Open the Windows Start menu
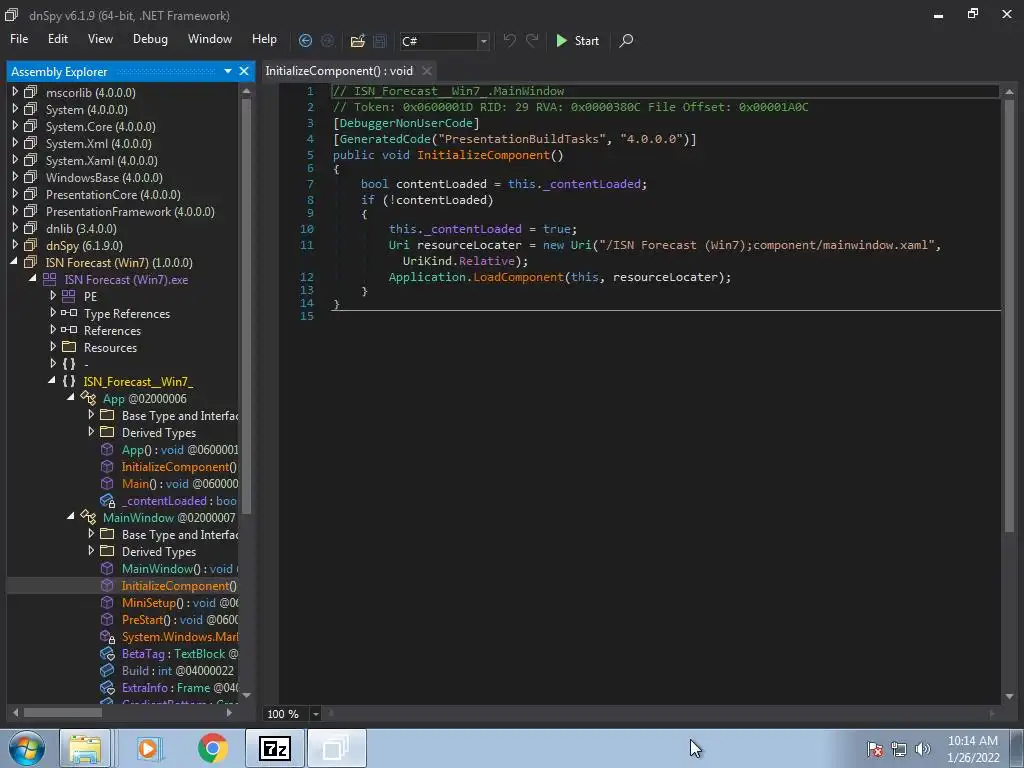 point(27,748)
